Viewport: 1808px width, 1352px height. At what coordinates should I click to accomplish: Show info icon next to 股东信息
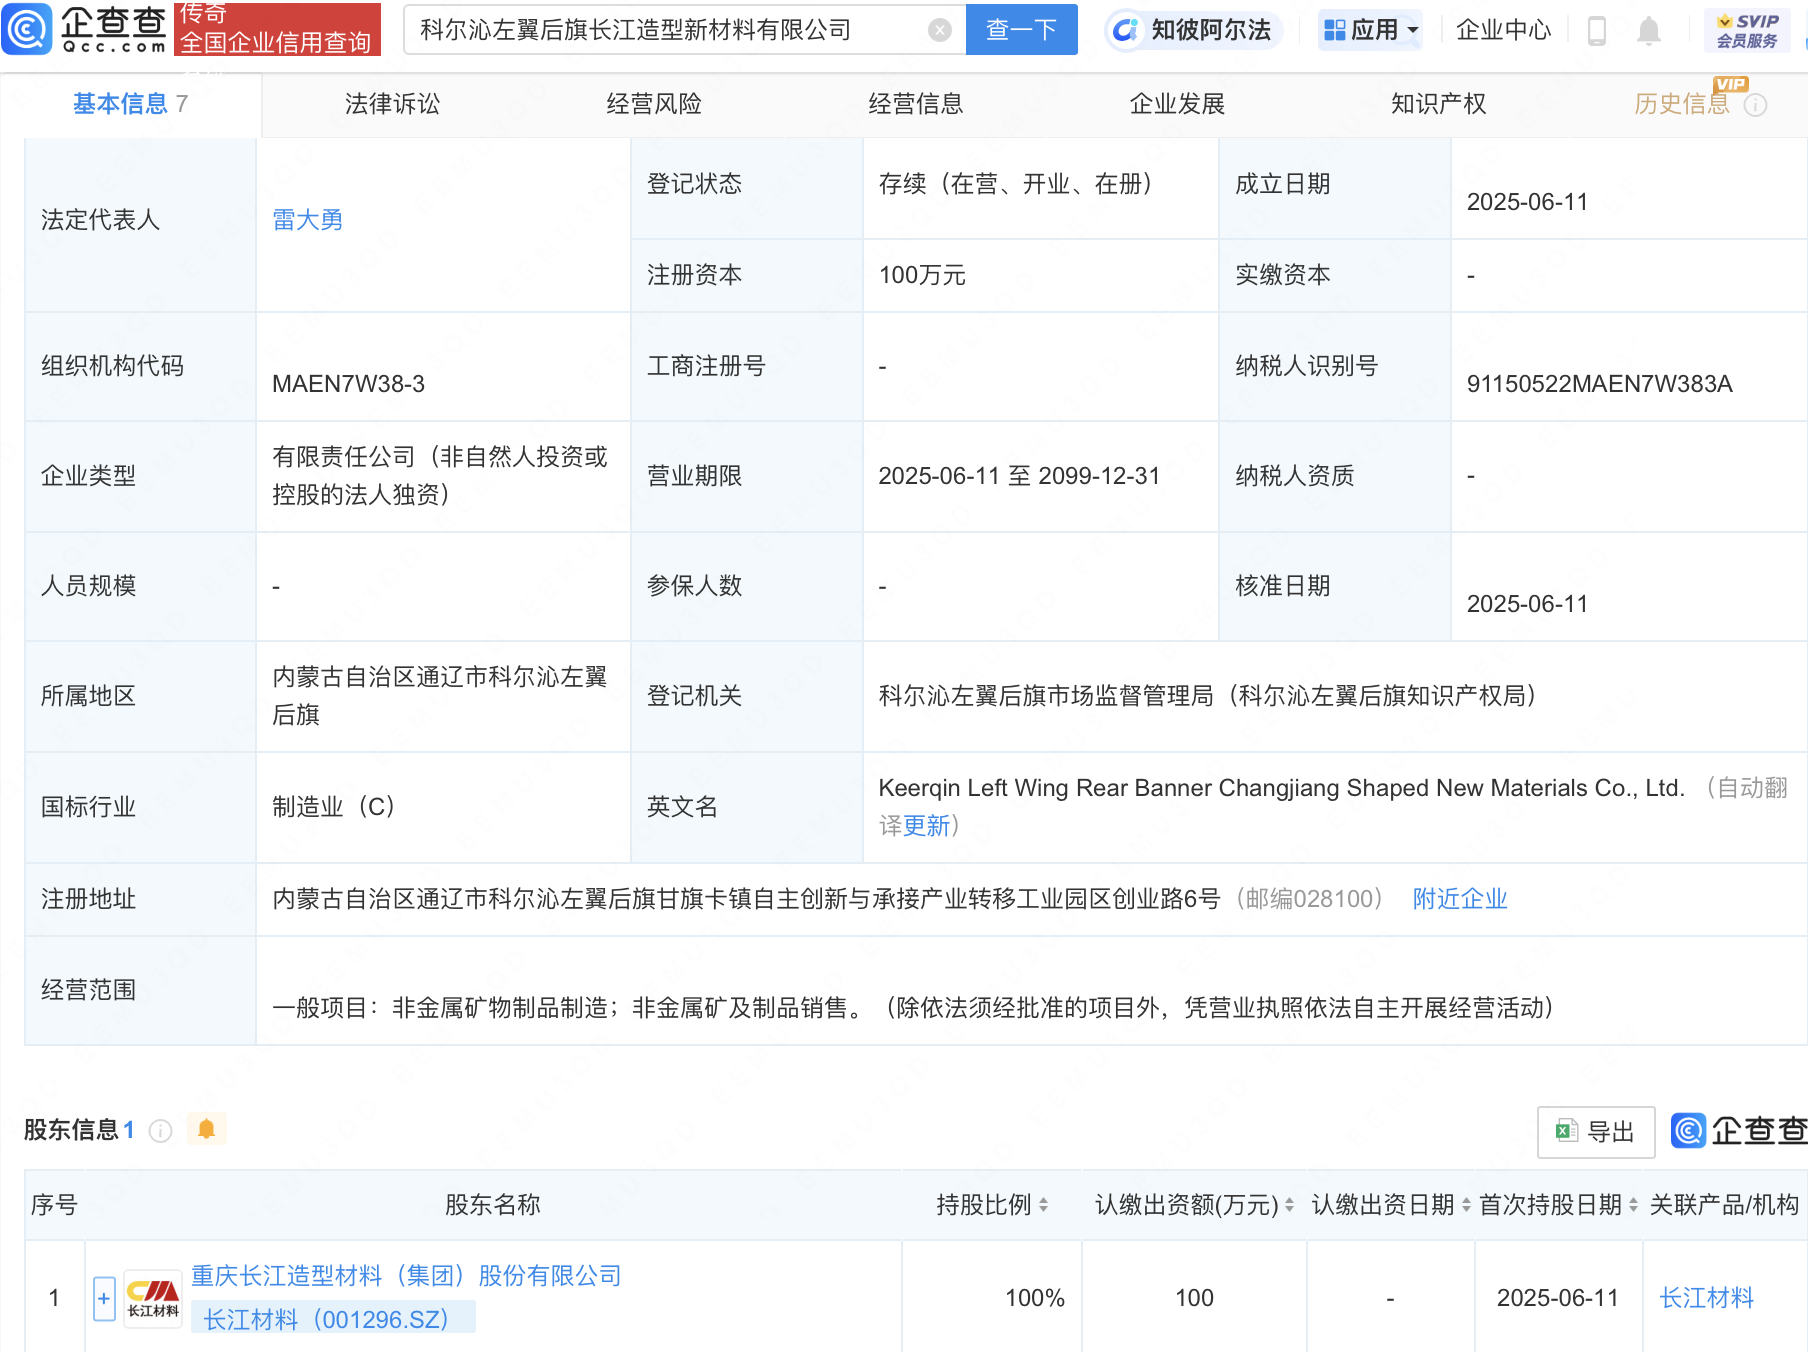160,1130
